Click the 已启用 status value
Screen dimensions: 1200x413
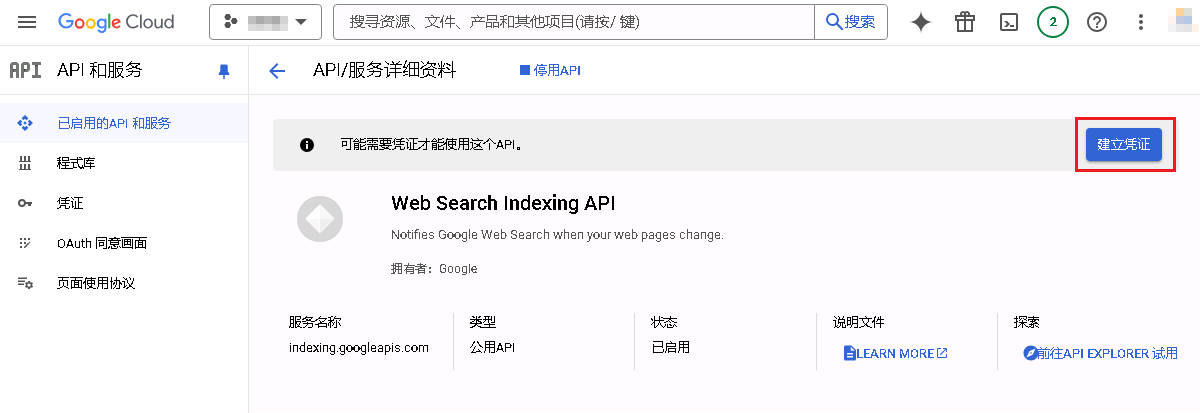pyautogui.click(x=670, y=348)
